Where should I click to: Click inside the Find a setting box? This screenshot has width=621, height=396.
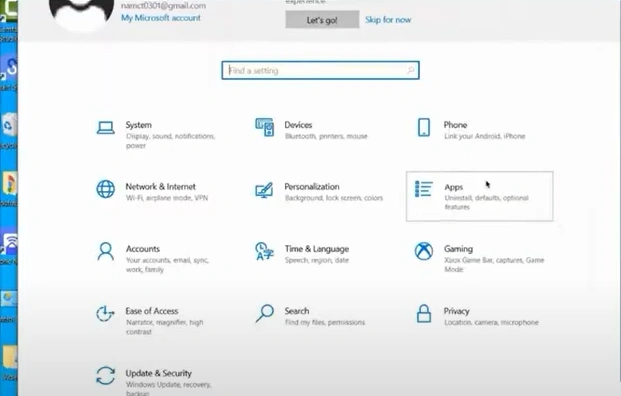[320, 70]
